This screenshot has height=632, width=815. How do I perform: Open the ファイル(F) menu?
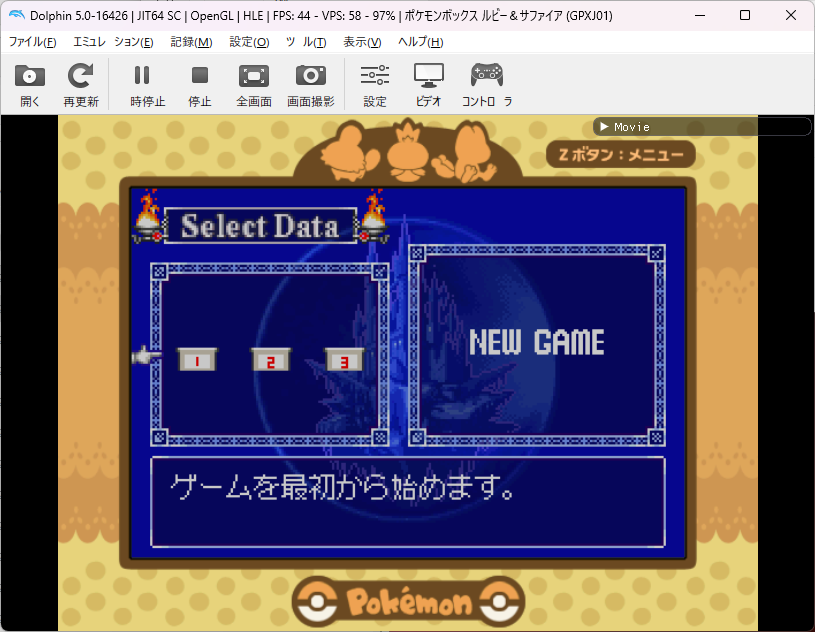pyautogui.click(x=32, y=42)
